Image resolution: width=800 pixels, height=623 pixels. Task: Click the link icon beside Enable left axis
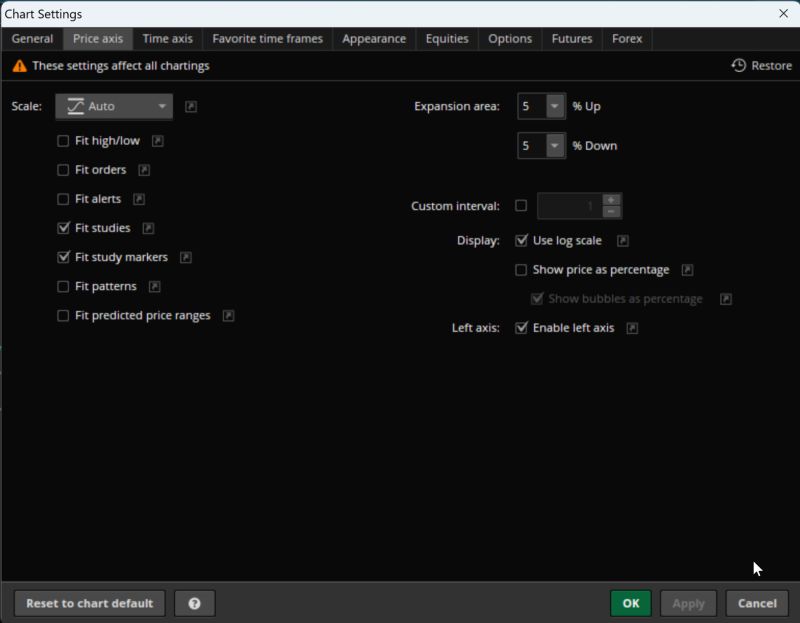click(x=632, y=327)
